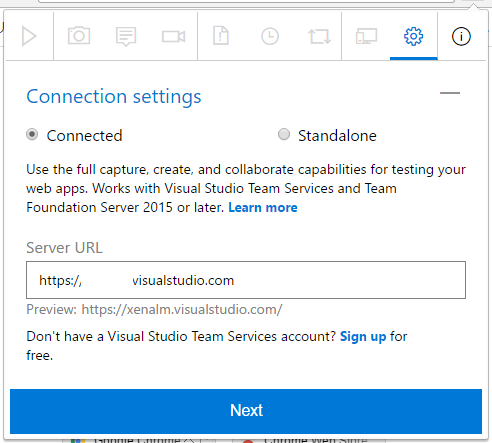The image size is (492, 443).
Task: Open devices mode icon
Action: click(366, 36)
